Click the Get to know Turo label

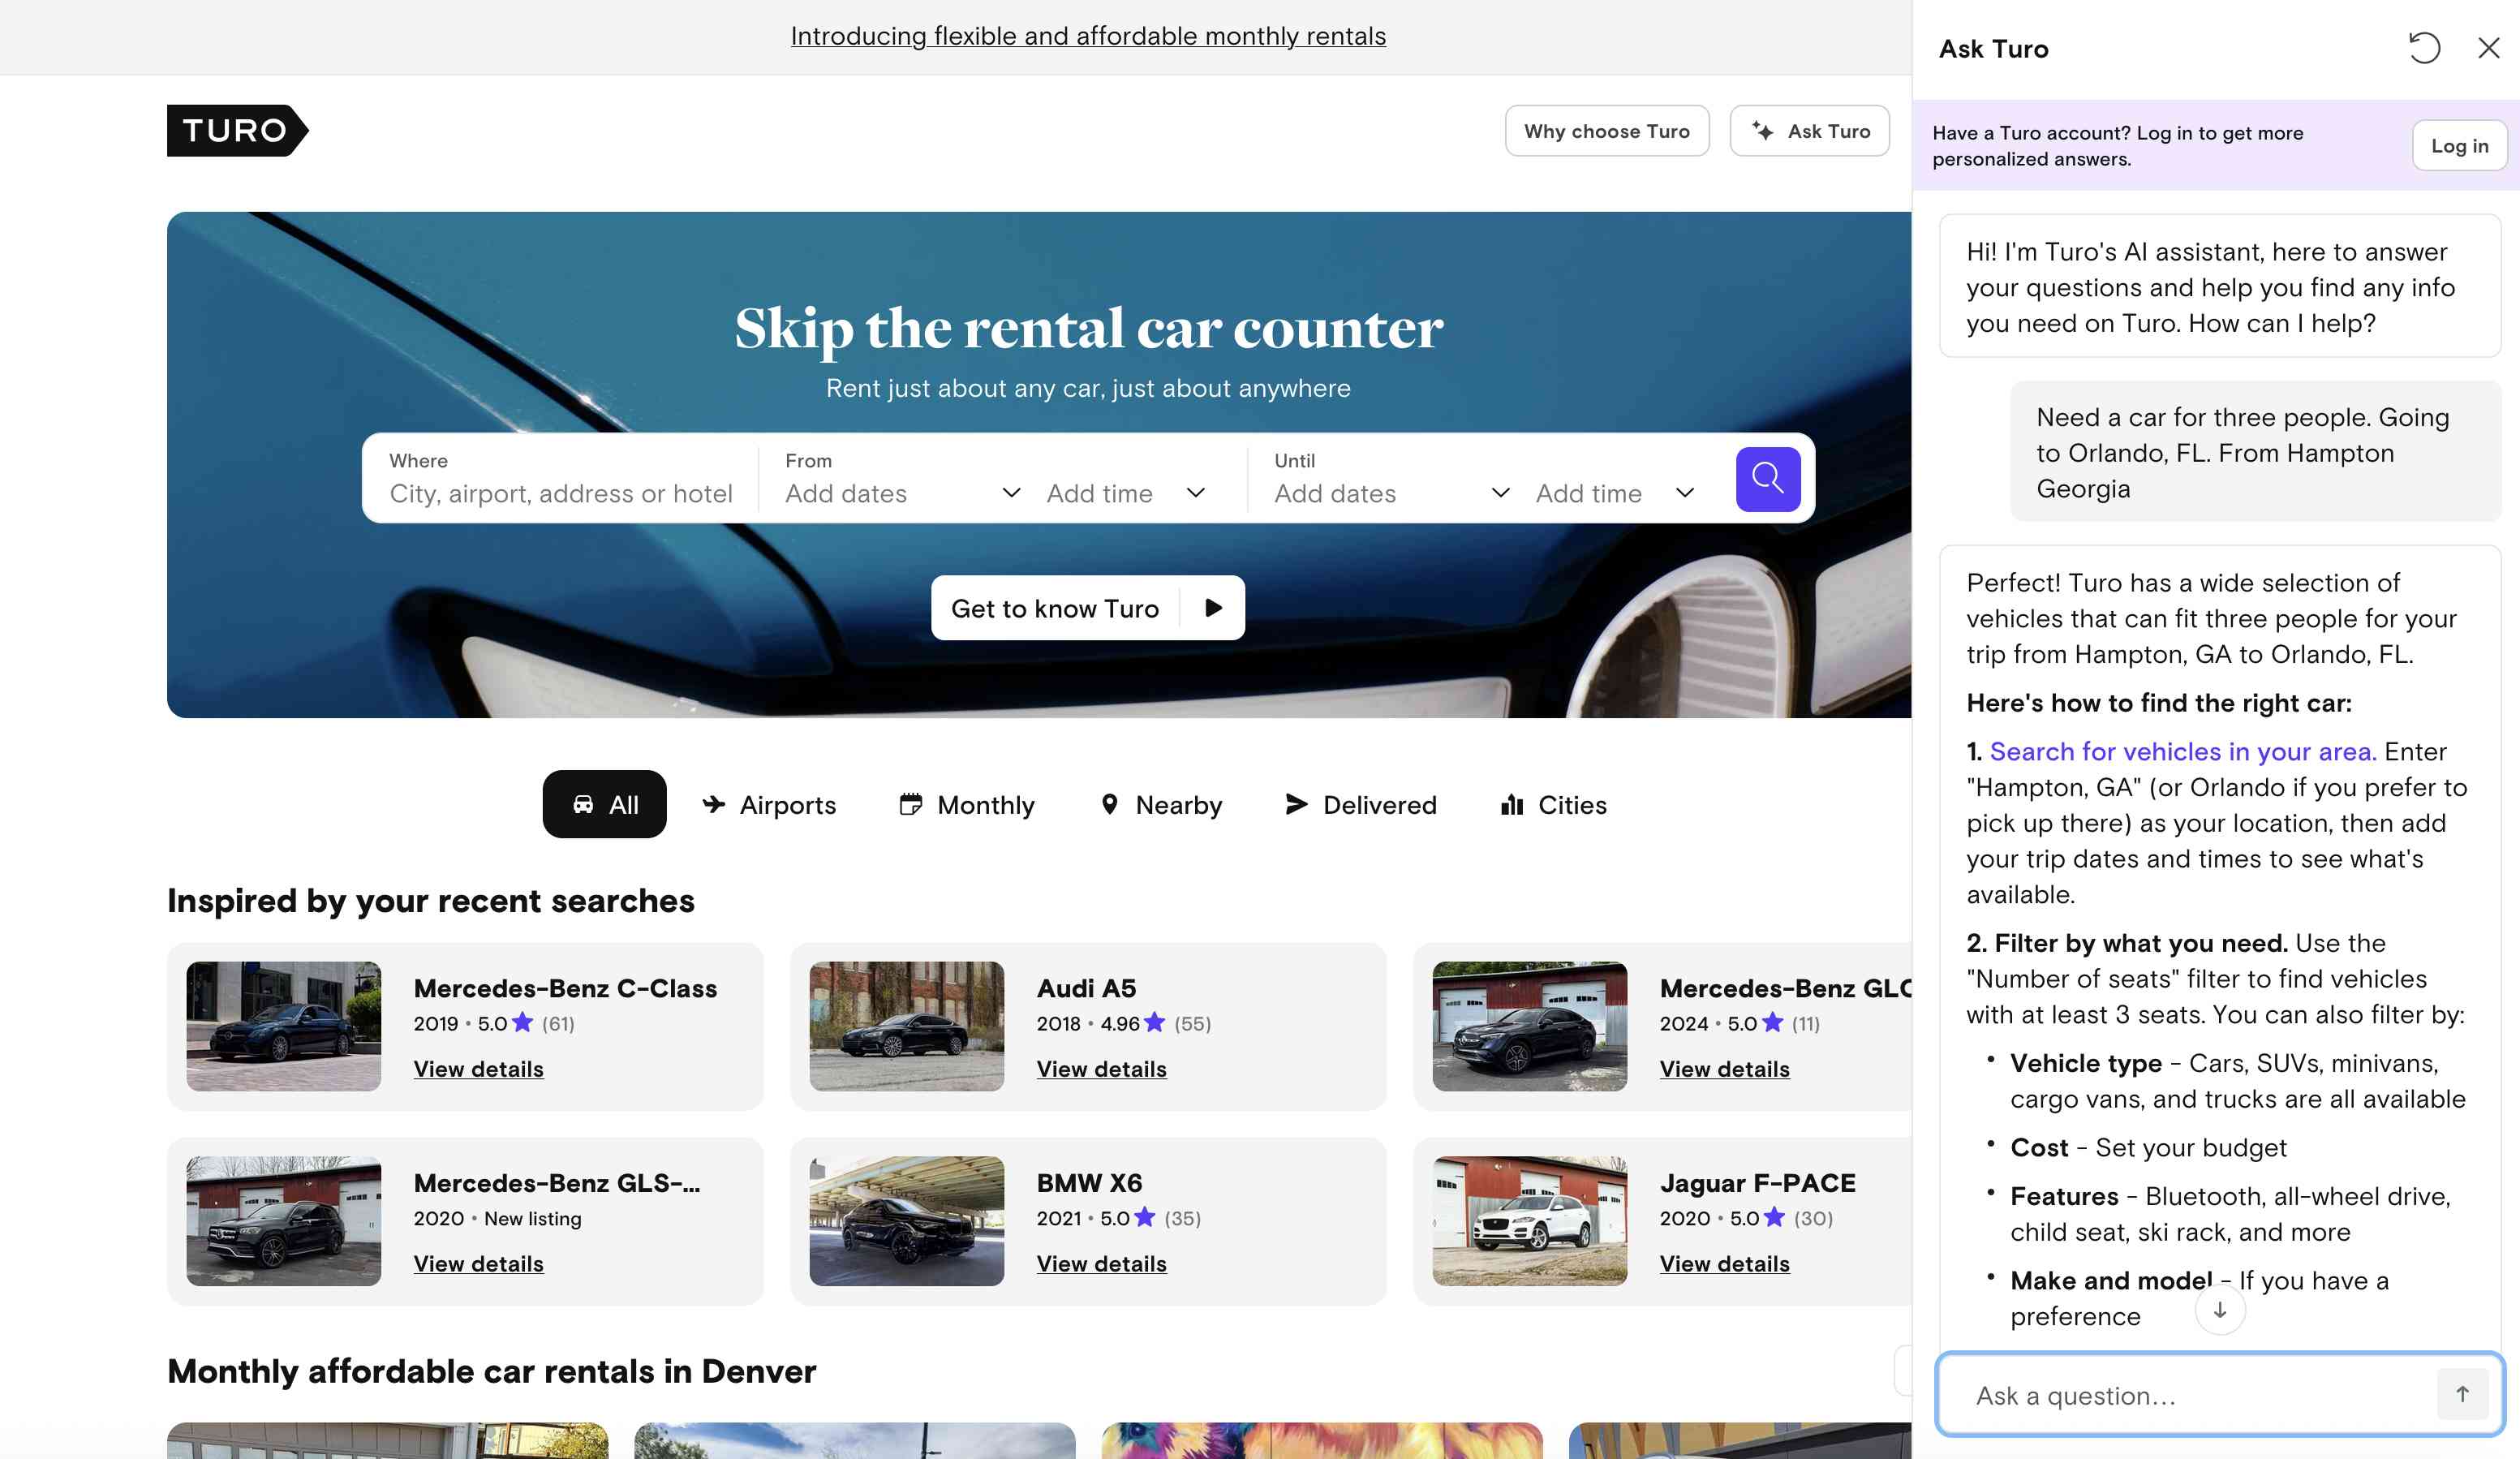click(x=1055, y=608)
